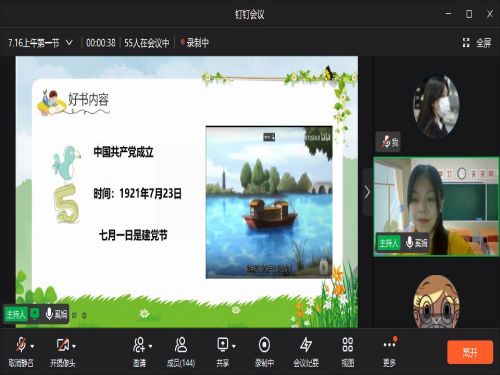
Task: Open the dropdown arrow next to 共享
Action: pyautogui.click(x=234, y=346)
